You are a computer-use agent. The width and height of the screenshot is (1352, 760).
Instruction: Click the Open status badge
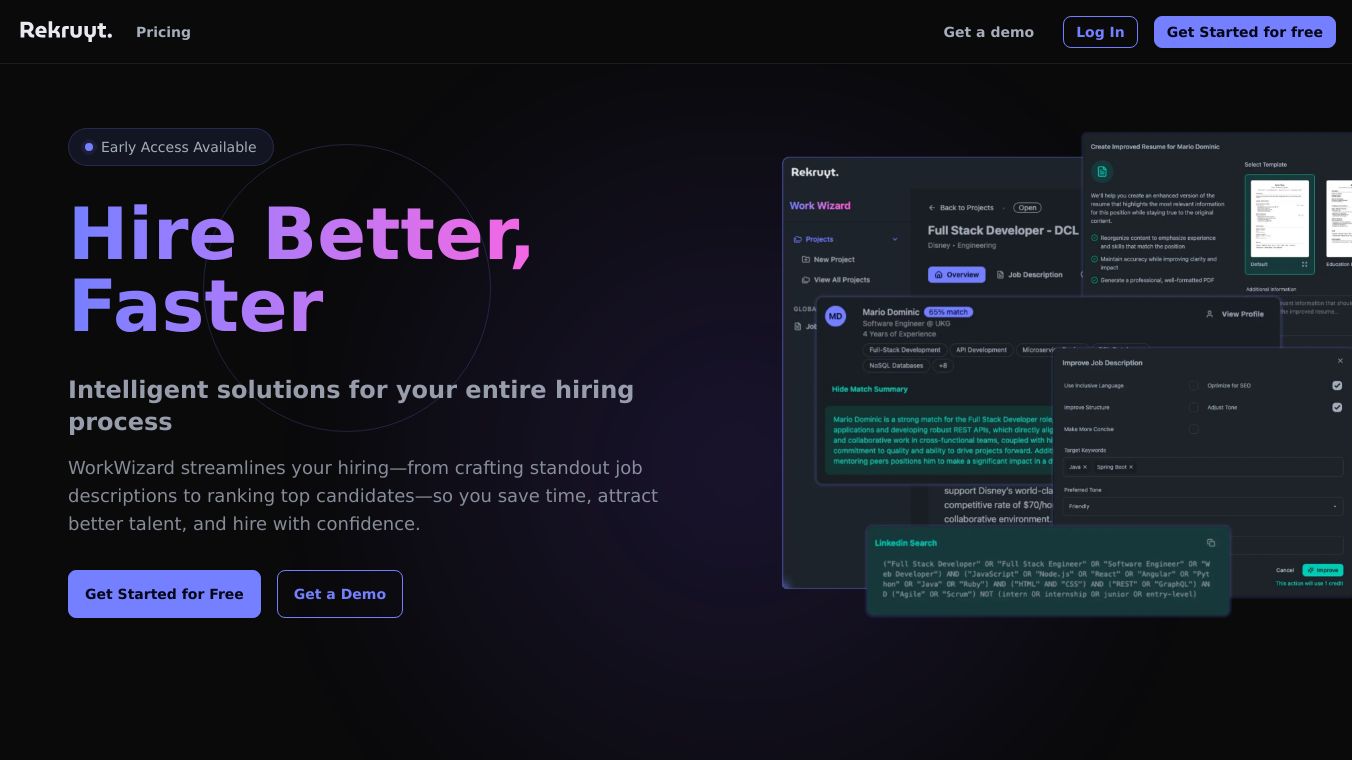[x=1027, y=208]
